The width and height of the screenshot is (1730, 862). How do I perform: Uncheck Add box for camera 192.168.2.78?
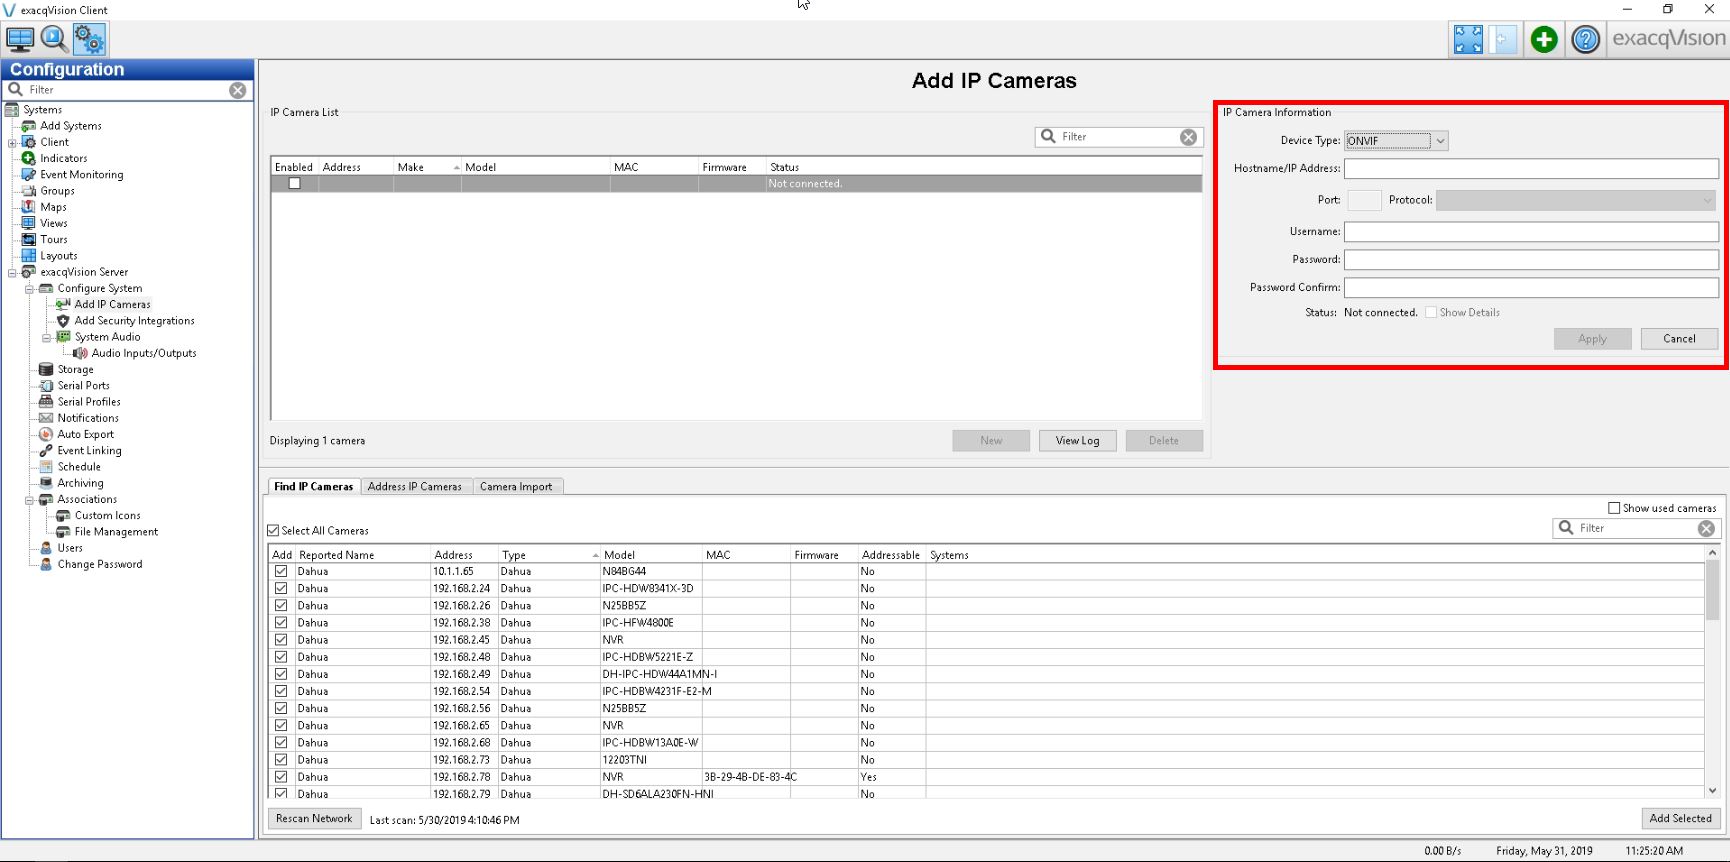point(281,777)
